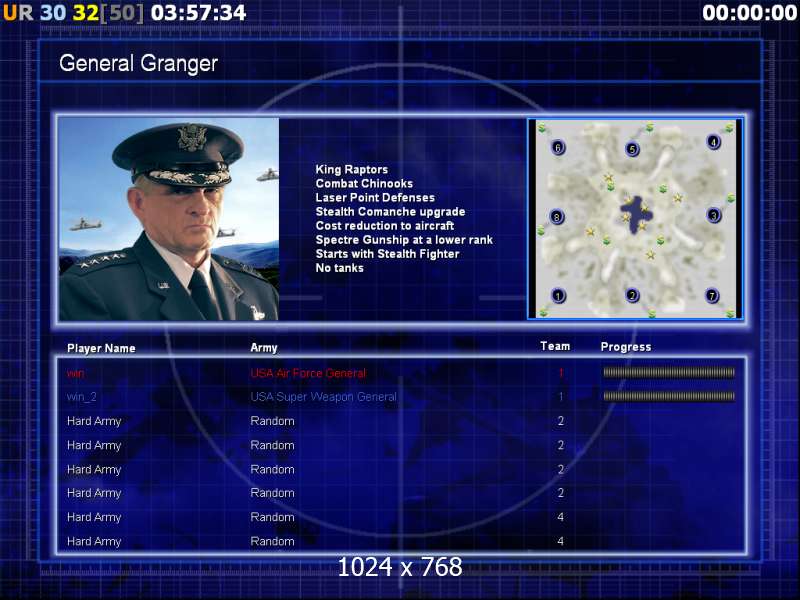
Task: Click start position 6 on the minimap
Action: (x=558, y=147)
